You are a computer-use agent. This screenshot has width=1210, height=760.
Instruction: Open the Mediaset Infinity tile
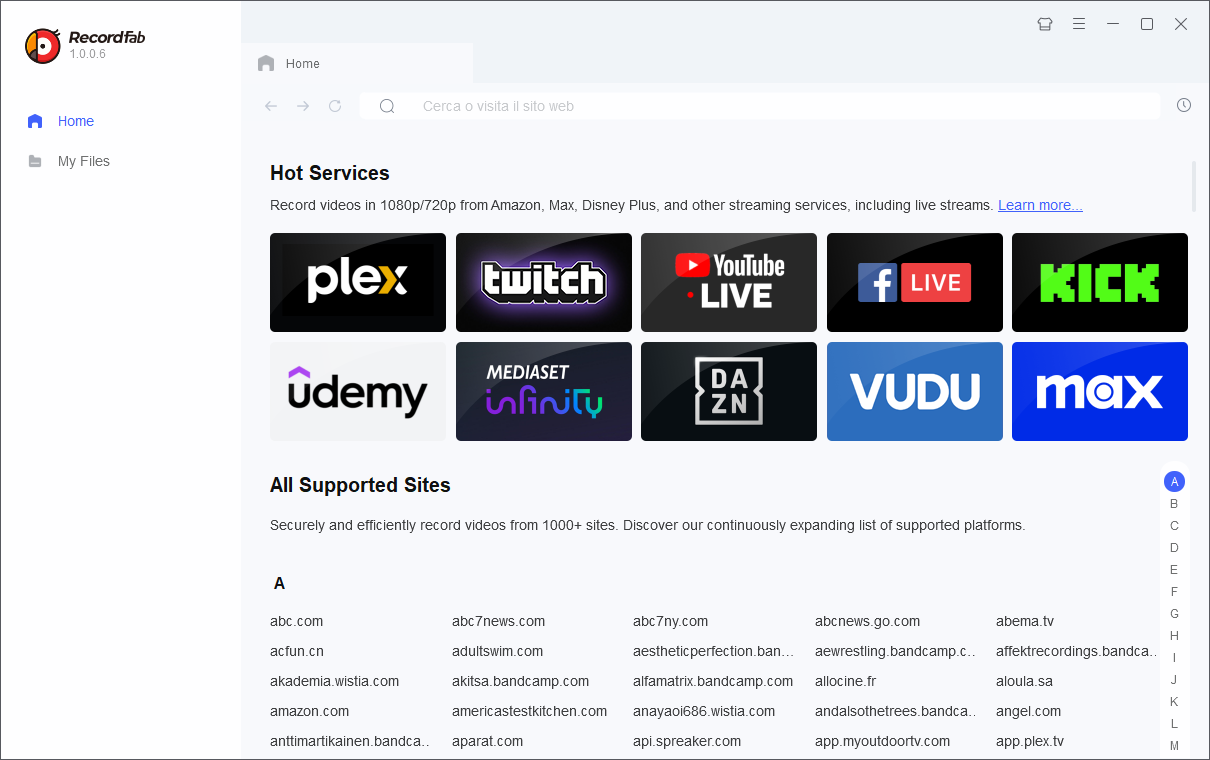point(544,391)
